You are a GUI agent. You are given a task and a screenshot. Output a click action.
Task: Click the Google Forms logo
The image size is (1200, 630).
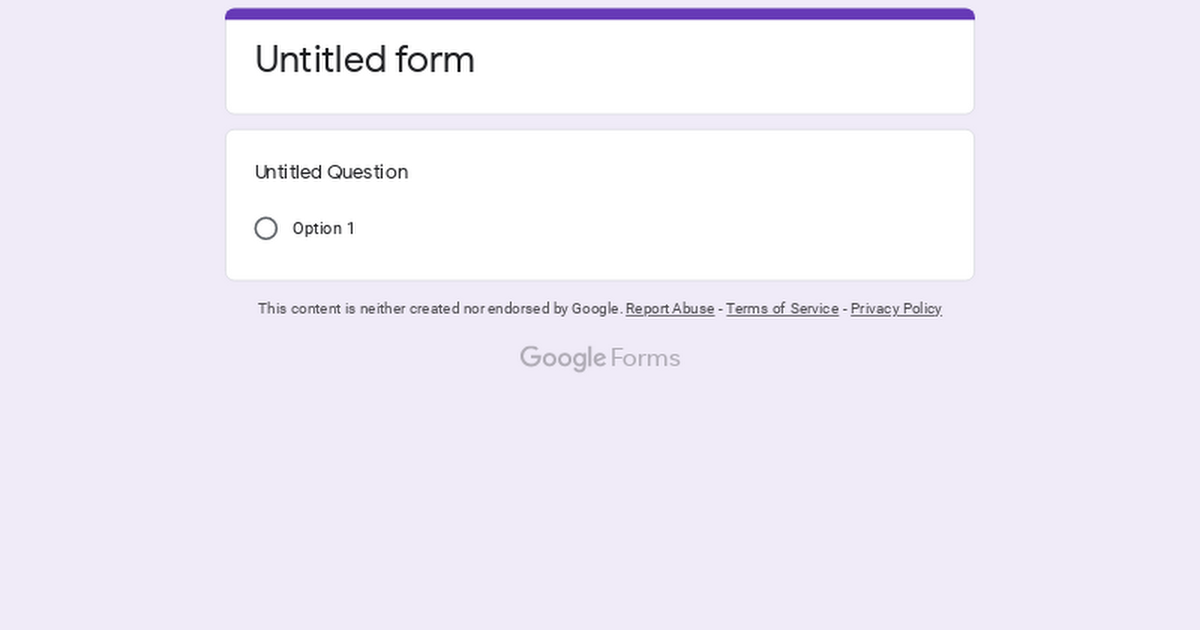click(600, 358)
